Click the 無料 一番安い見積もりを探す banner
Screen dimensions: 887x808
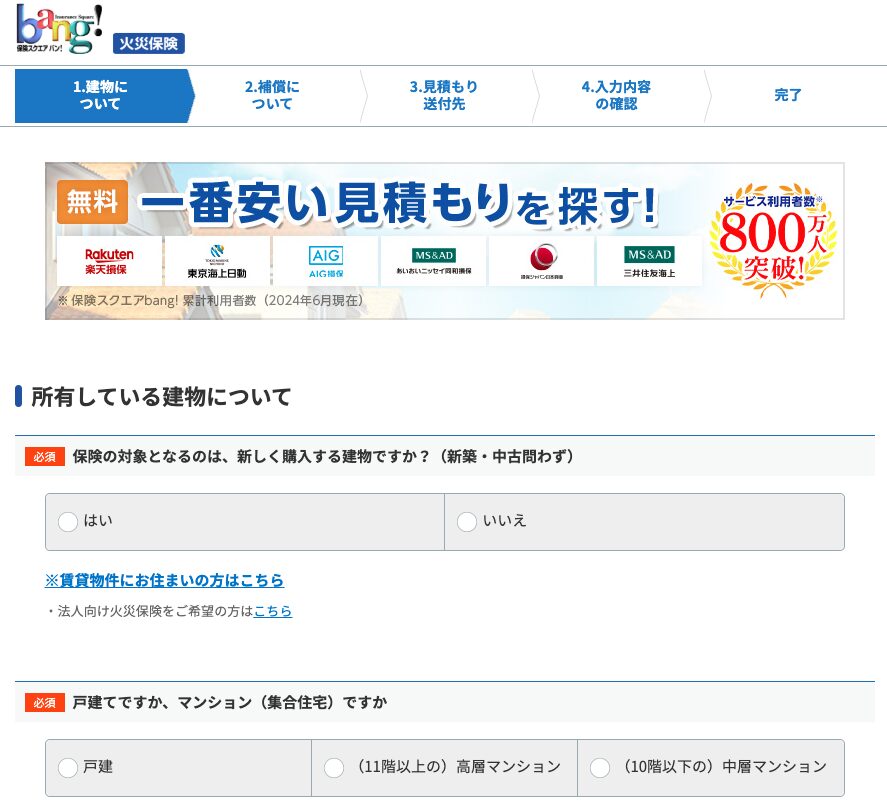click(x=400, y=205)
